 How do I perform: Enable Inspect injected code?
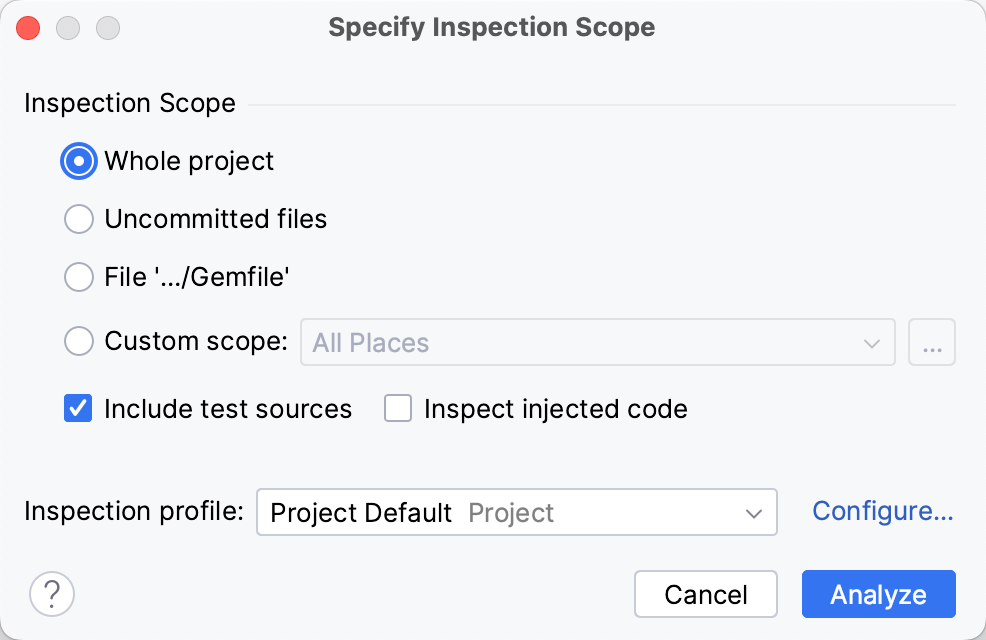tap(398, 408)
